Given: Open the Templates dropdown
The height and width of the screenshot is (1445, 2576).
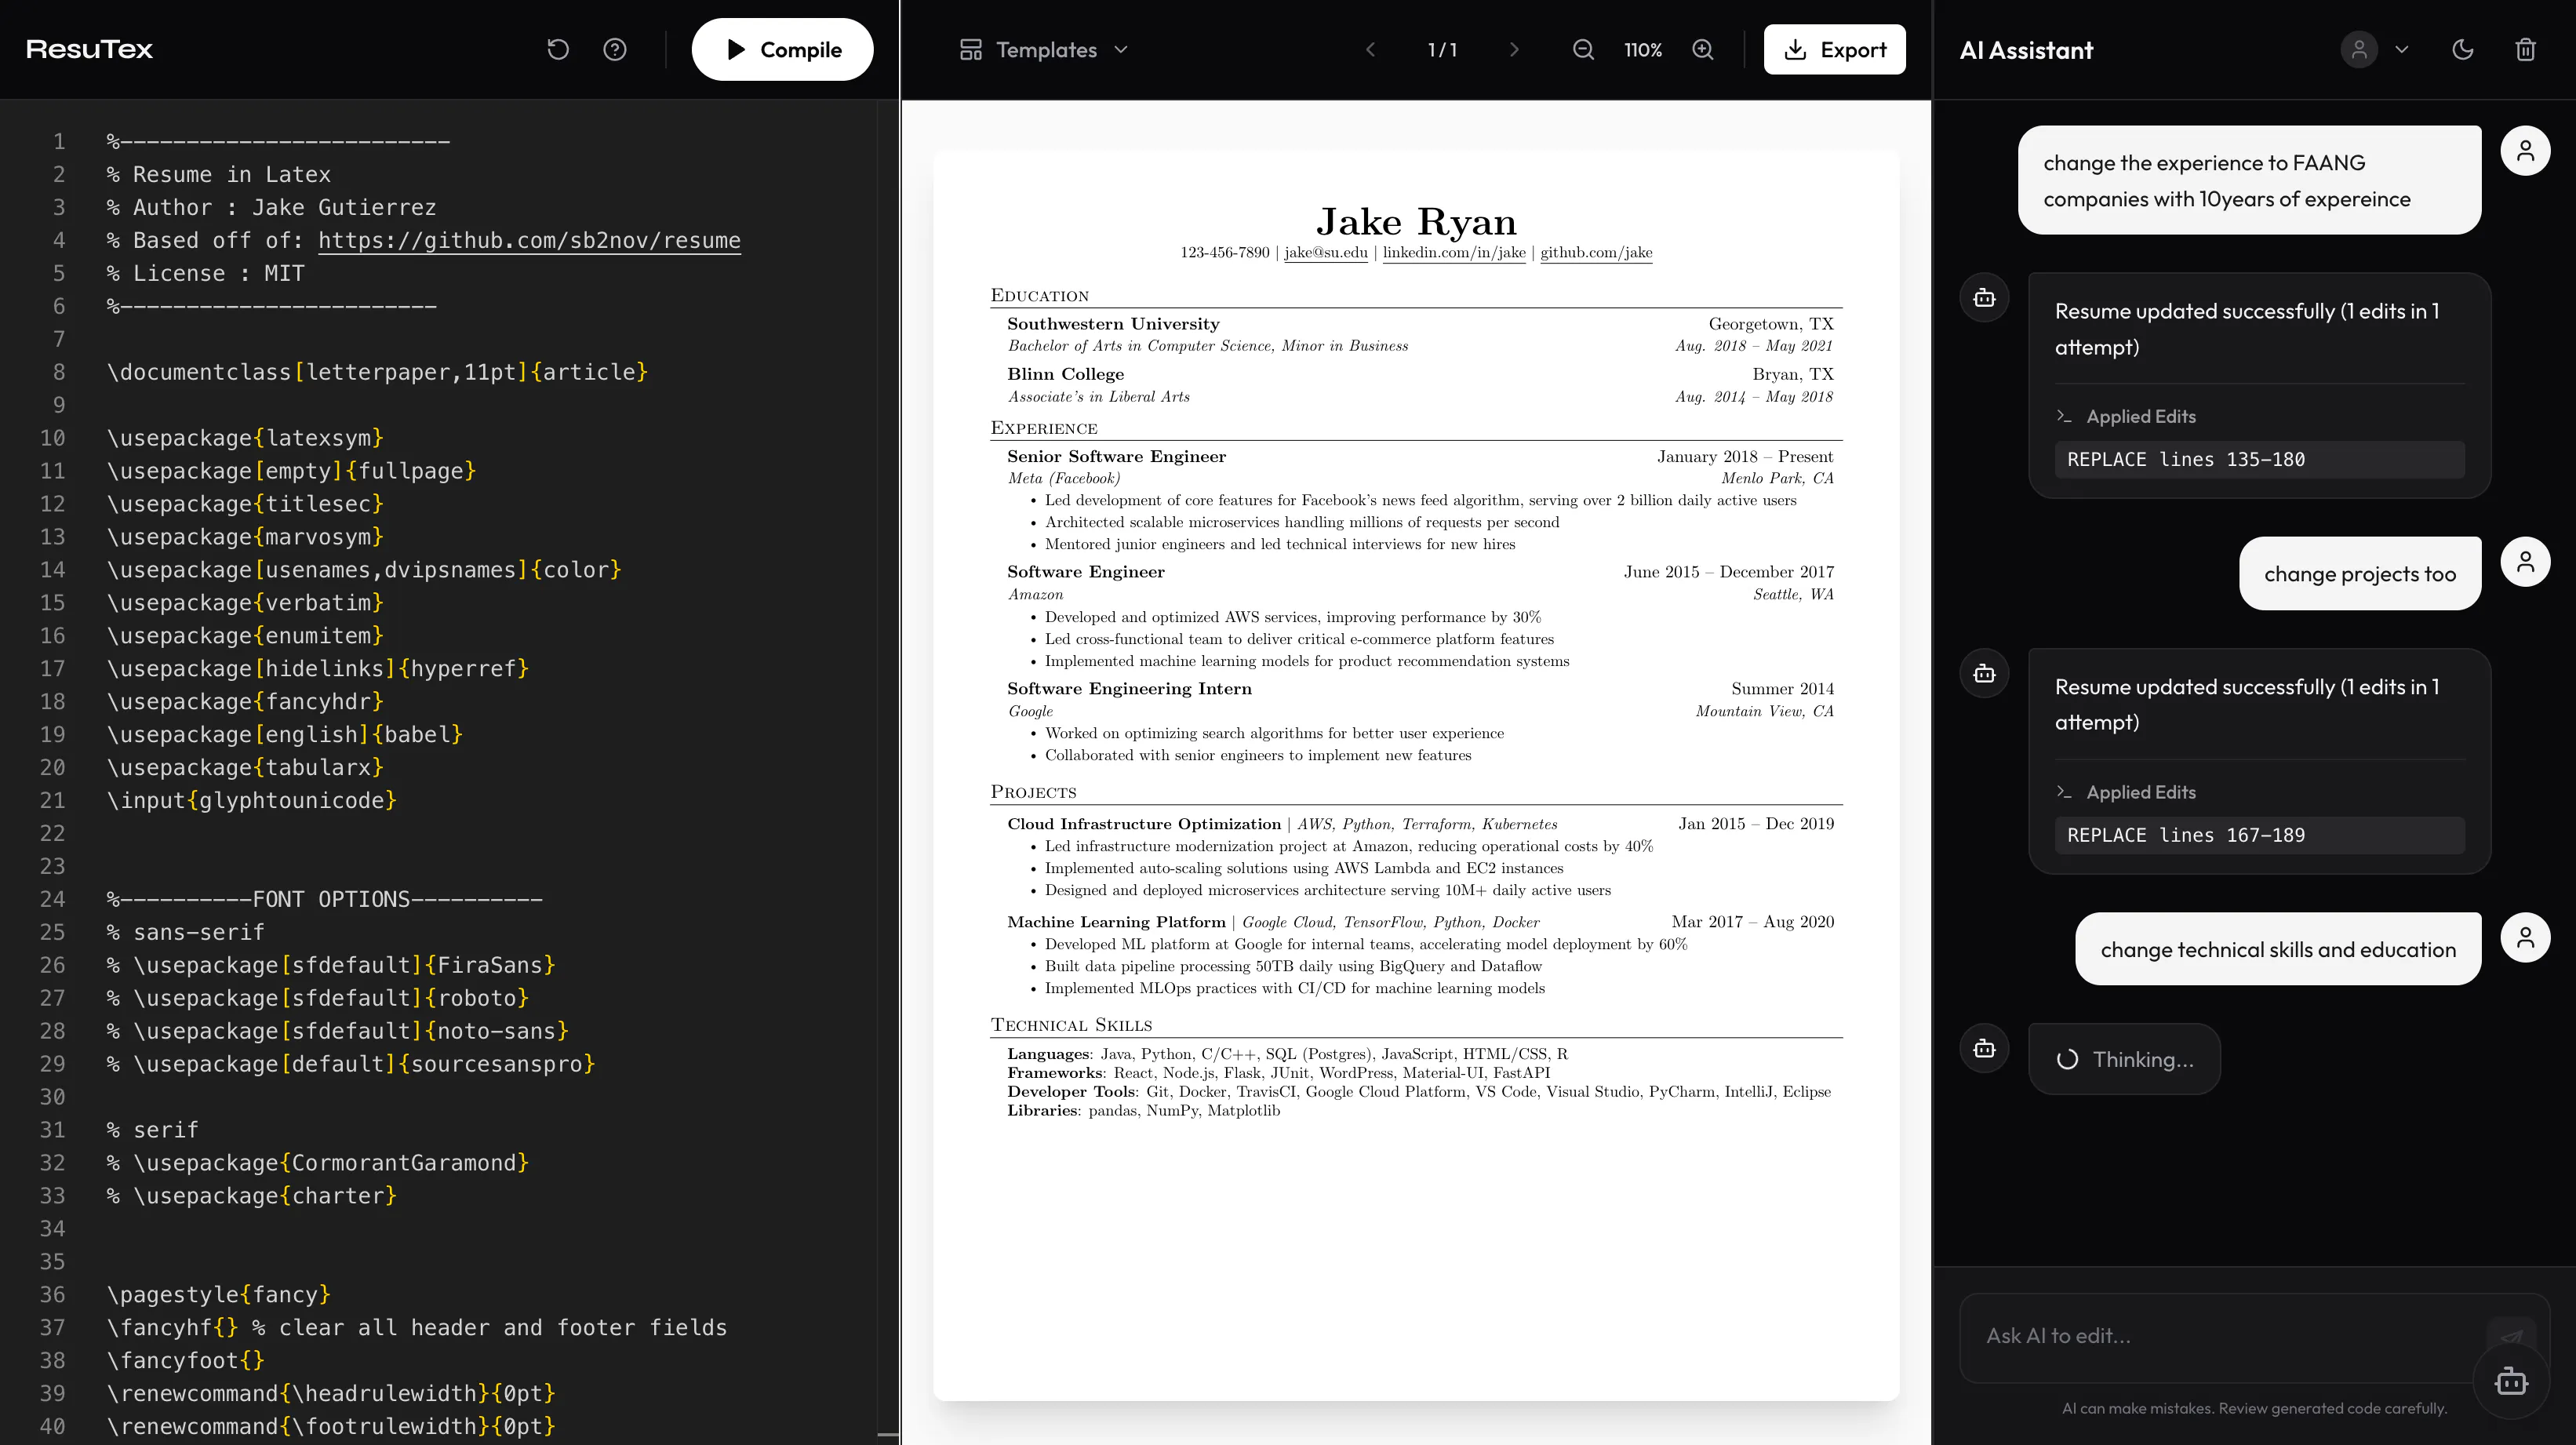Looking at the screenshot, I should point(1044,49).
